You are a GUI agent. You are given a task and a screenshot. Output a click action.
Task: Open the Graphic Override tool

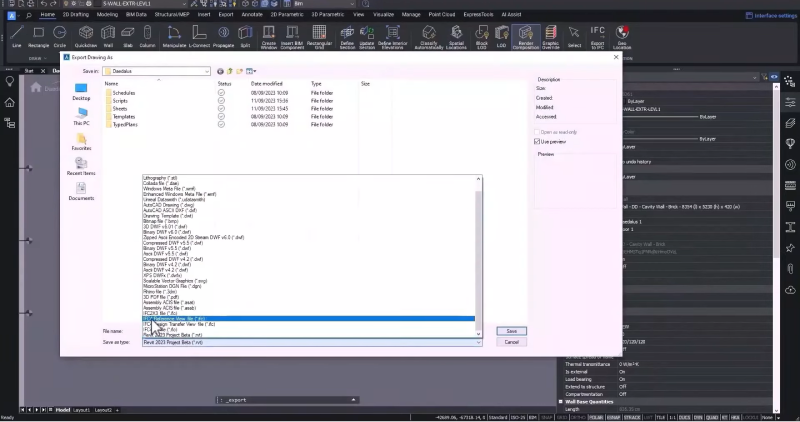point(551,37)
